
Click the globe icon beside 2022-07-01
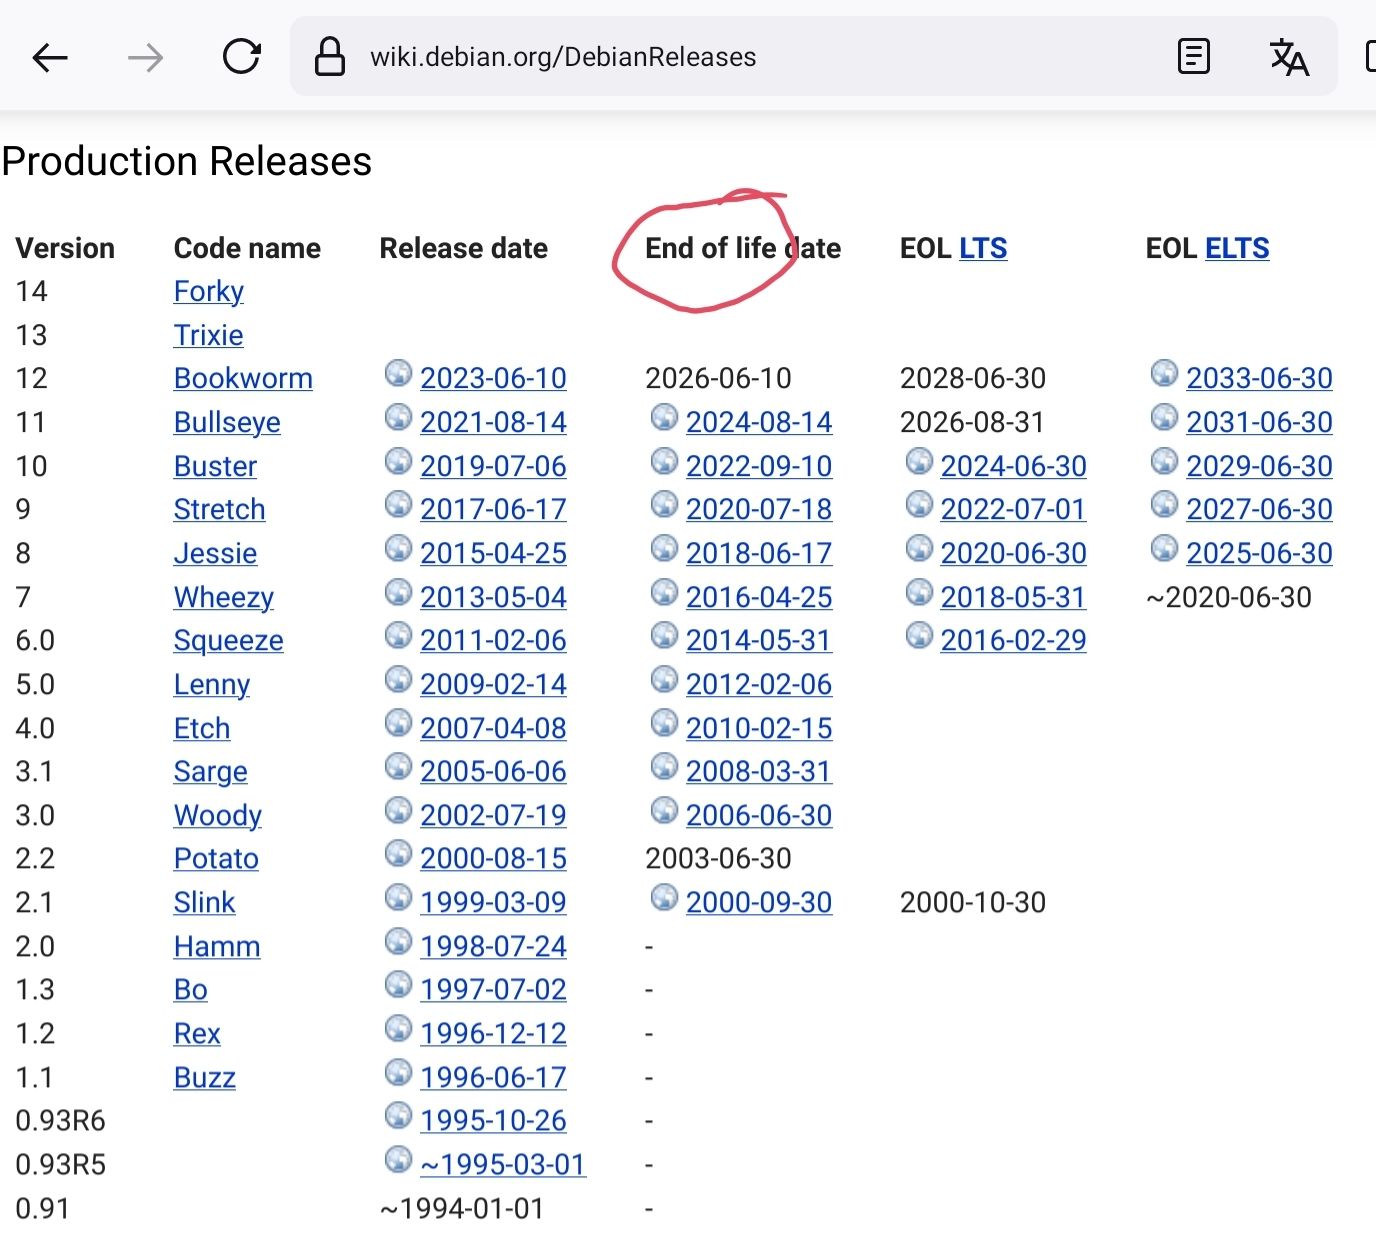[x=919, y=504]
